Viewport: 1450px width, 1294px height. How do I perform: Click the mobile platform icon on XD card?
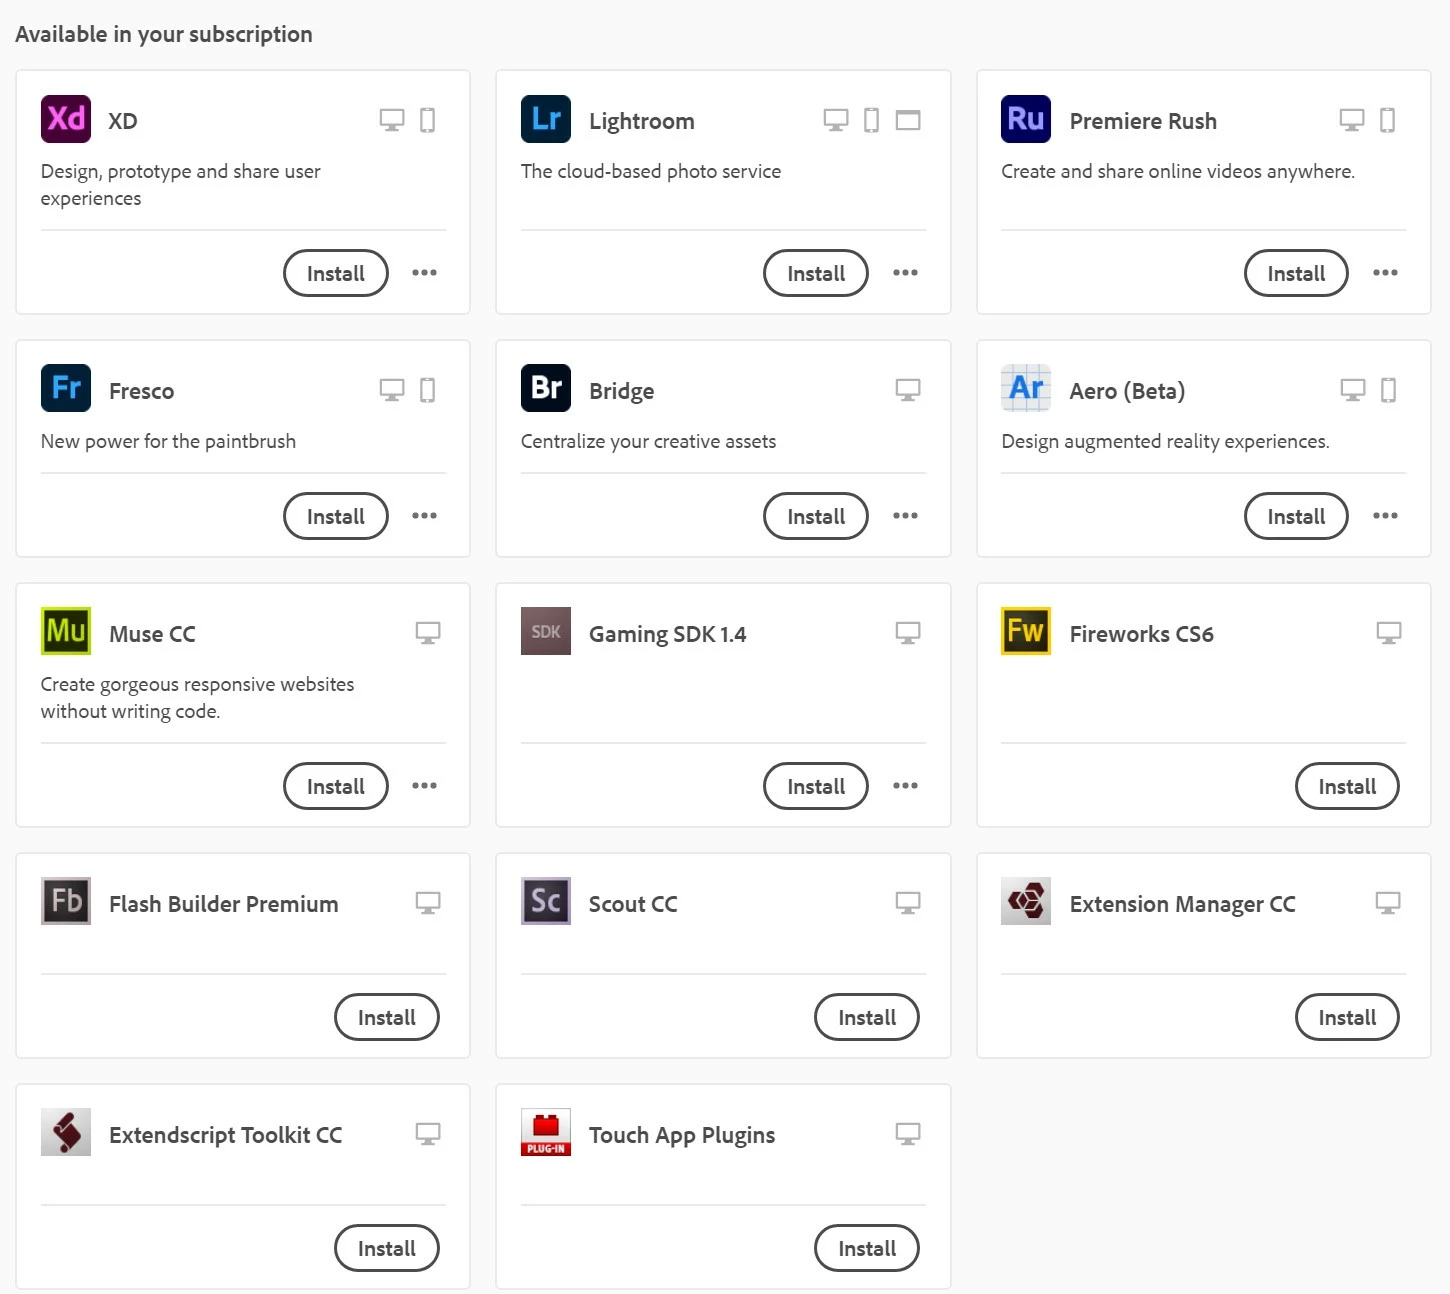pos(427,120)
